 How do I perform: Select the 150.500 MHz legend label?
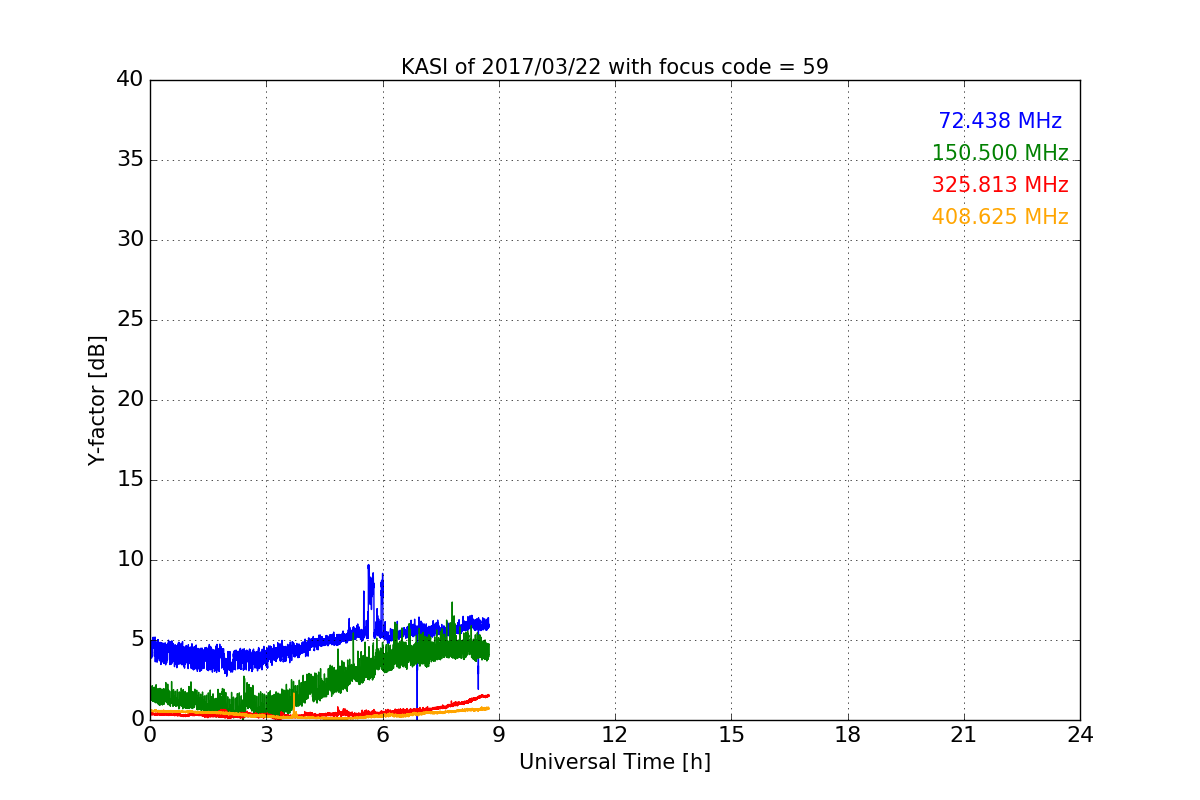pyautogui.click(x=1000, y=153)
